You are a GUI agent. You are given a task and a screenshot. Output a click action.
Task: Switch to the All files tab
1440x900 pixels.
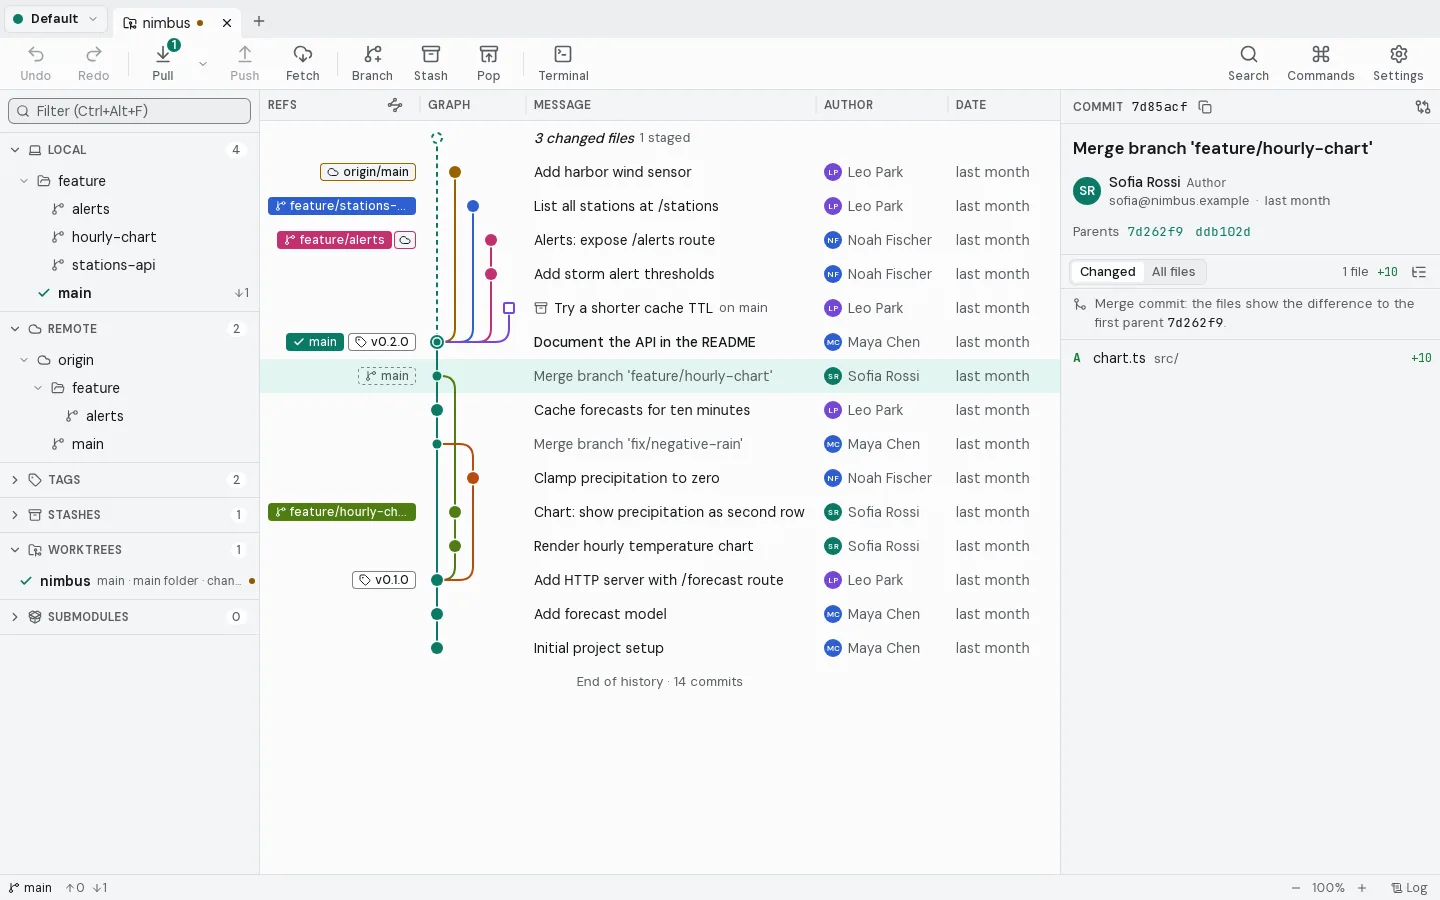(1173, 272)
